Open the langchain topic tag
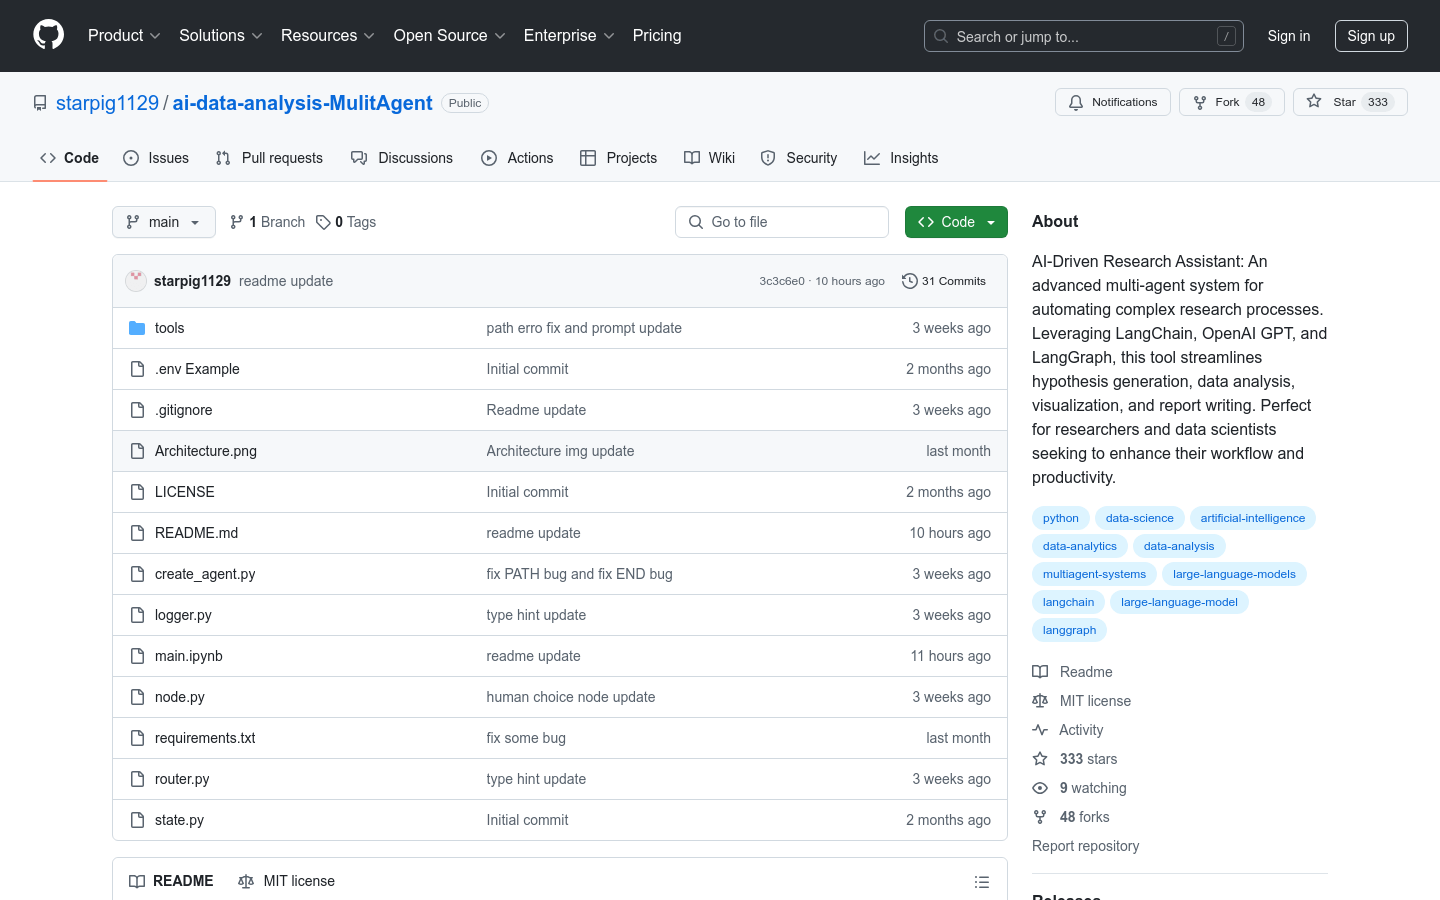 coord(1068,601)
